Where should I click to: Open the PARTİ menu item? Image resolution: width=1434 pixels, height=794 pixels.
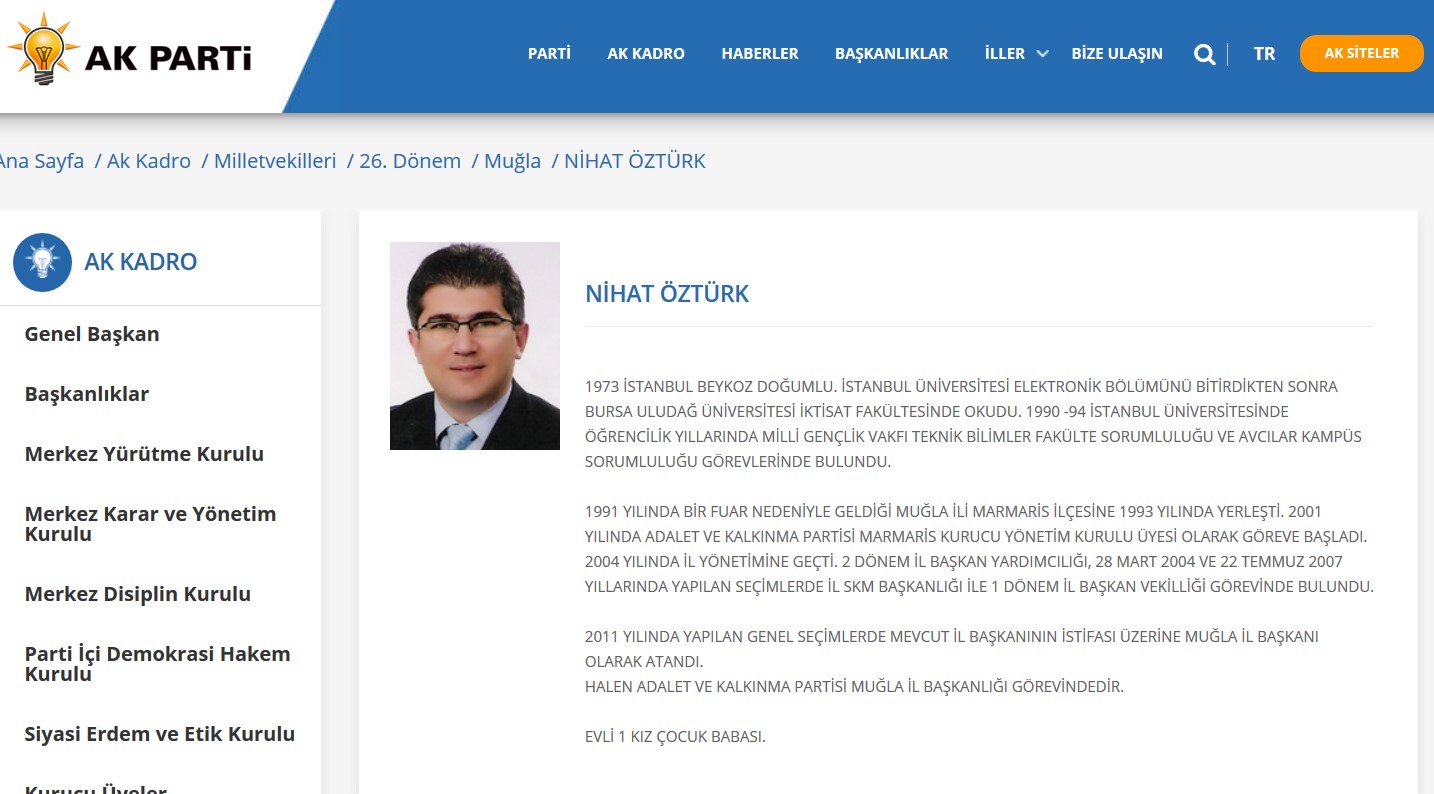click(x=549, y=54)
